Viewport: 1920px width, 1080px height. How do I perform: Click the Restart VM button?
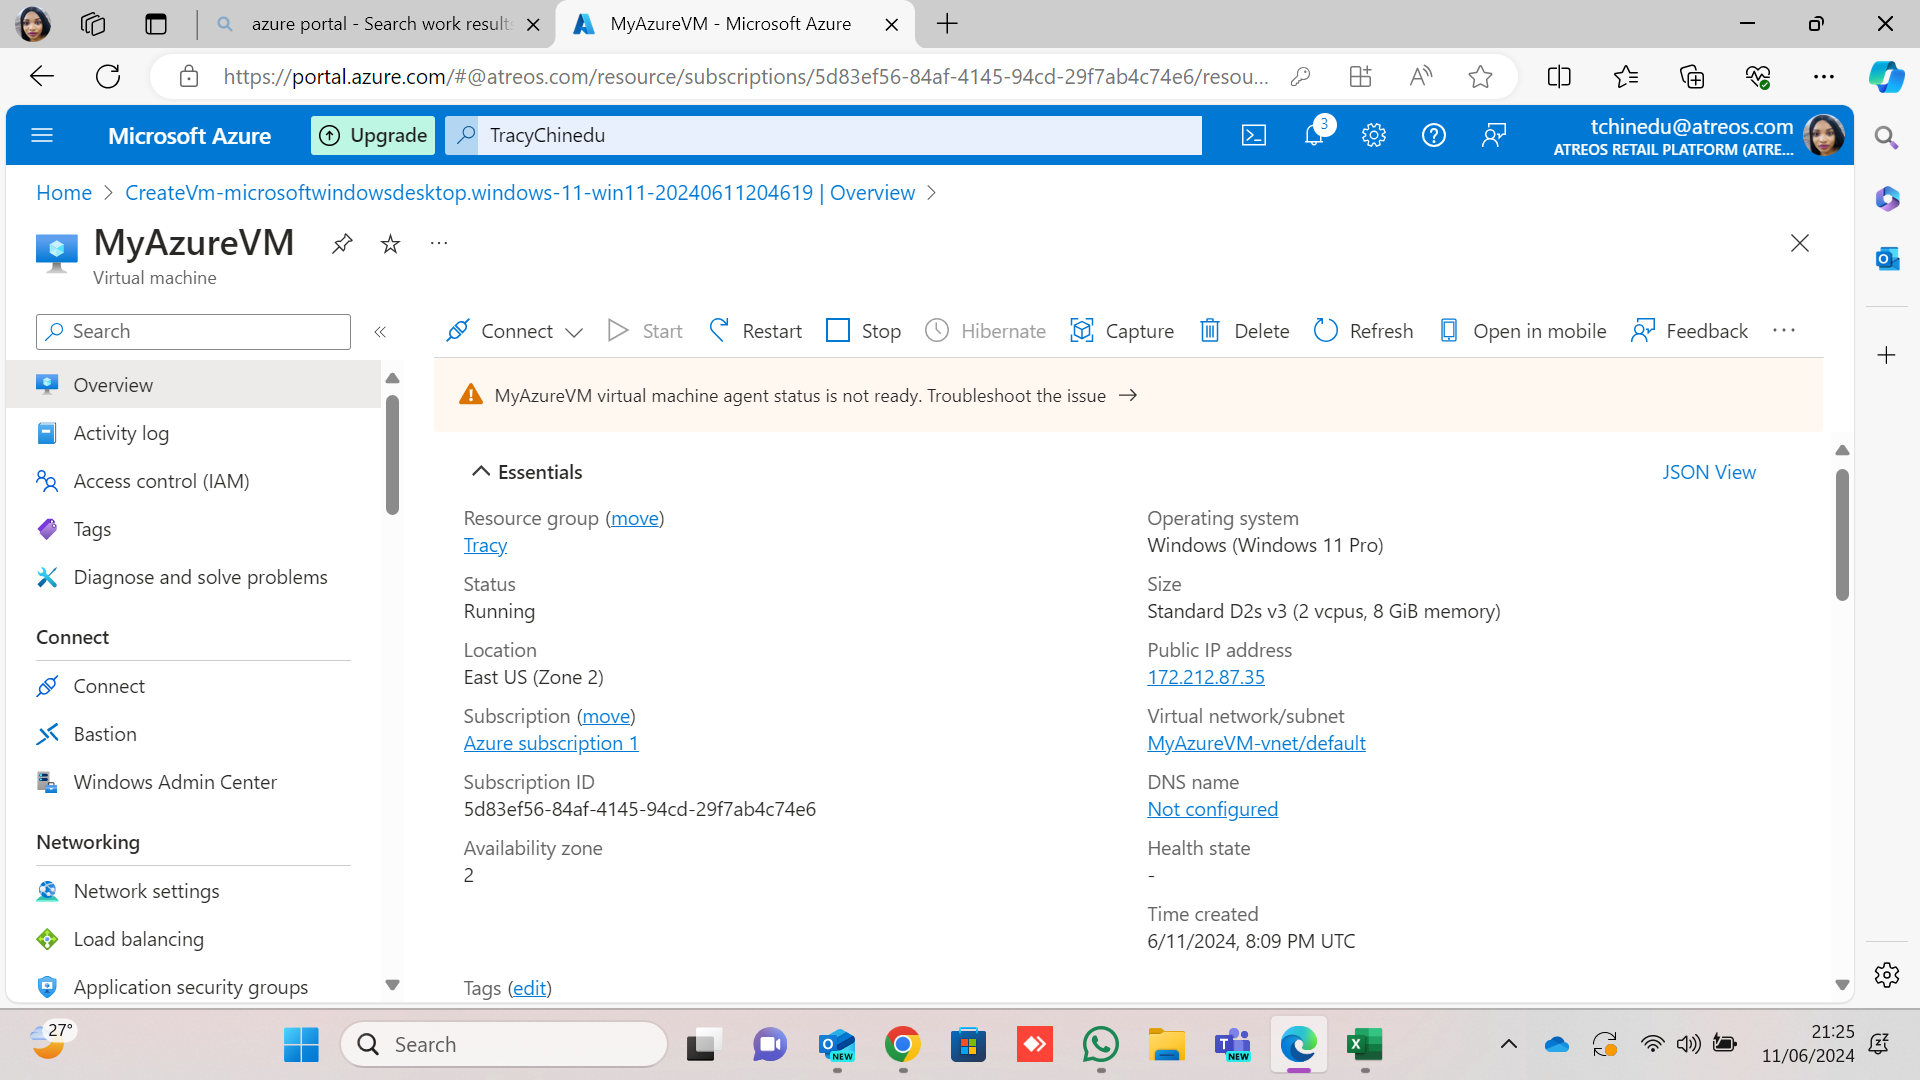pyautogui.click(x=756, y=331)
